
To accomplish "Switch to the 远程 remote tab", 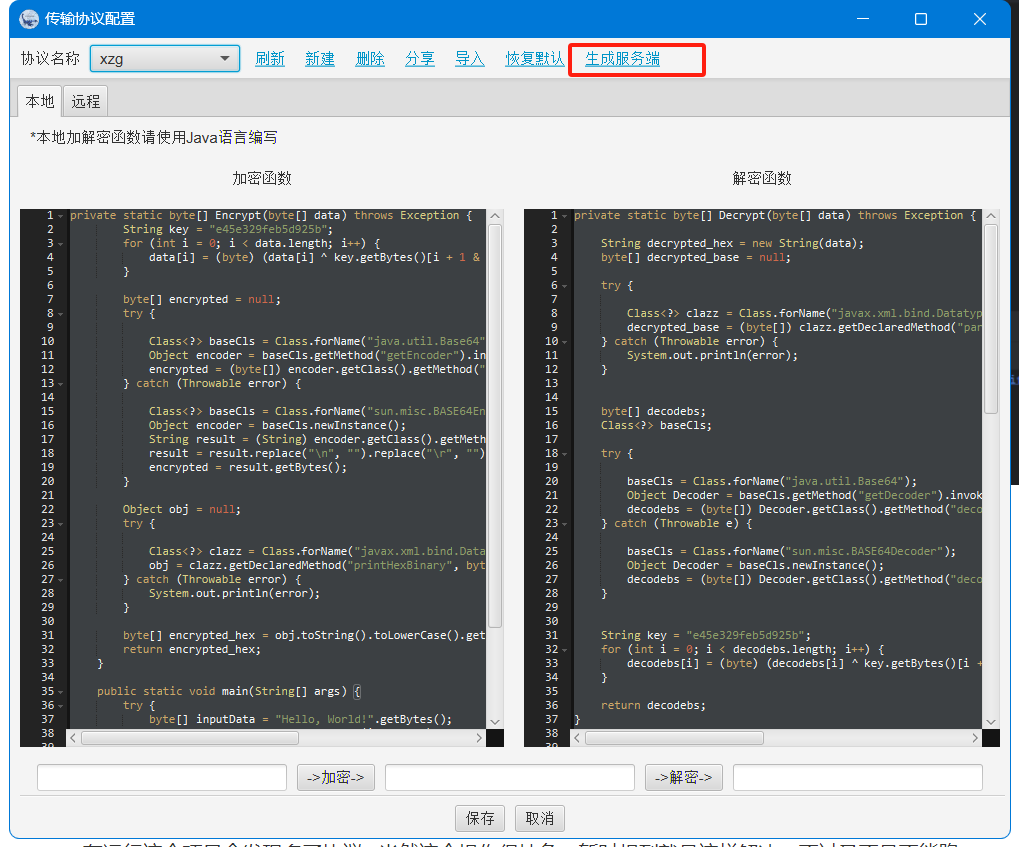I will click(86, 101).
